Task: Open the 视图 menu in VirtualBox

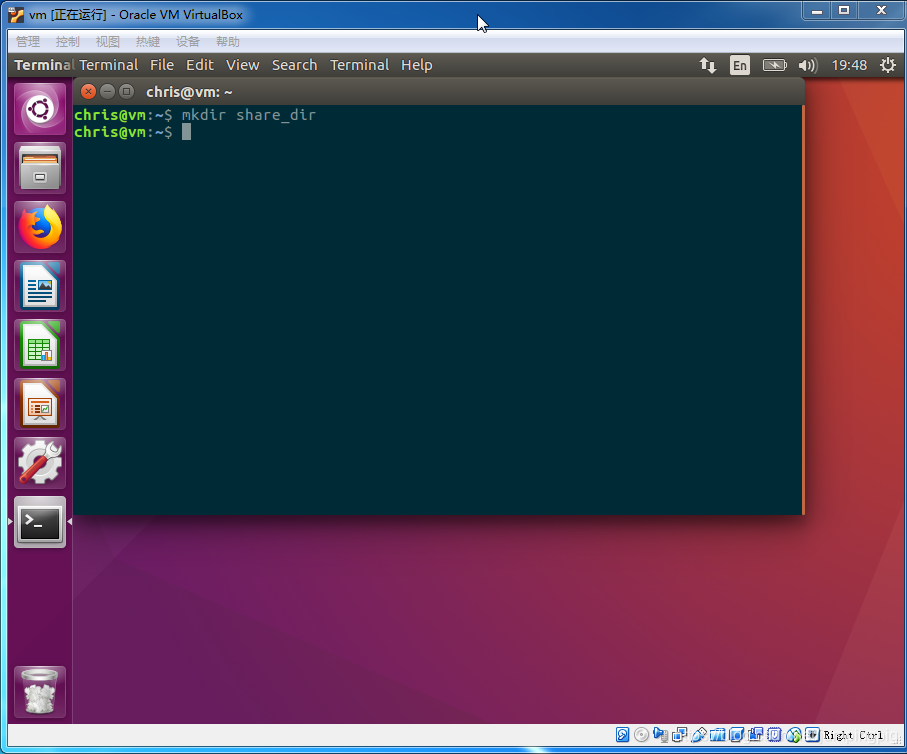Action: (x=108, y=42)
